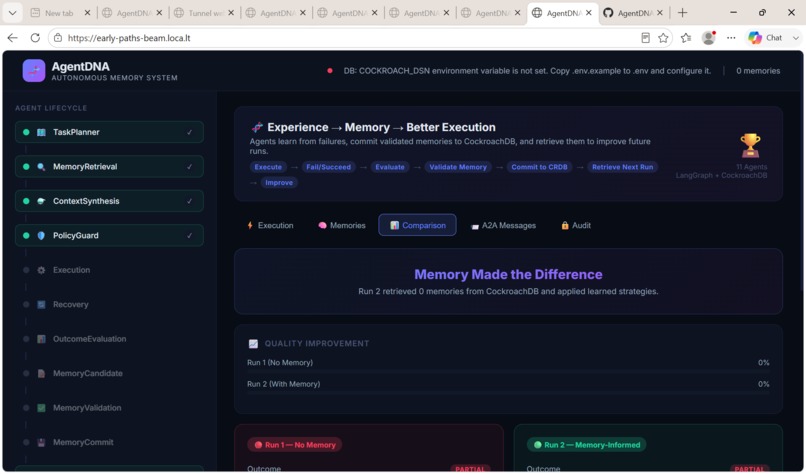Select the PolicyGuard agent step
The image size is (806, 474).
[x=109, y=235]
